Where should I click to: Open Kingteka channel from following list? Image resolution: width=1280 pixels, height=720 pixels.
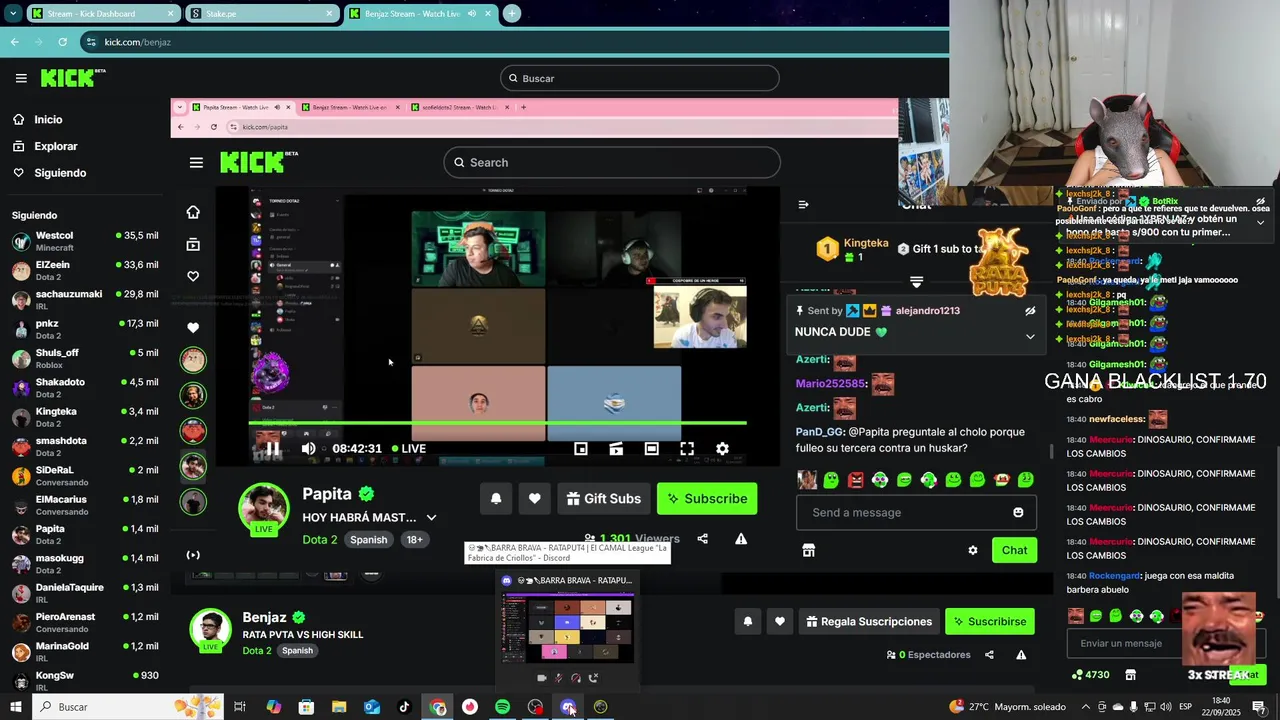pos(85,417)
